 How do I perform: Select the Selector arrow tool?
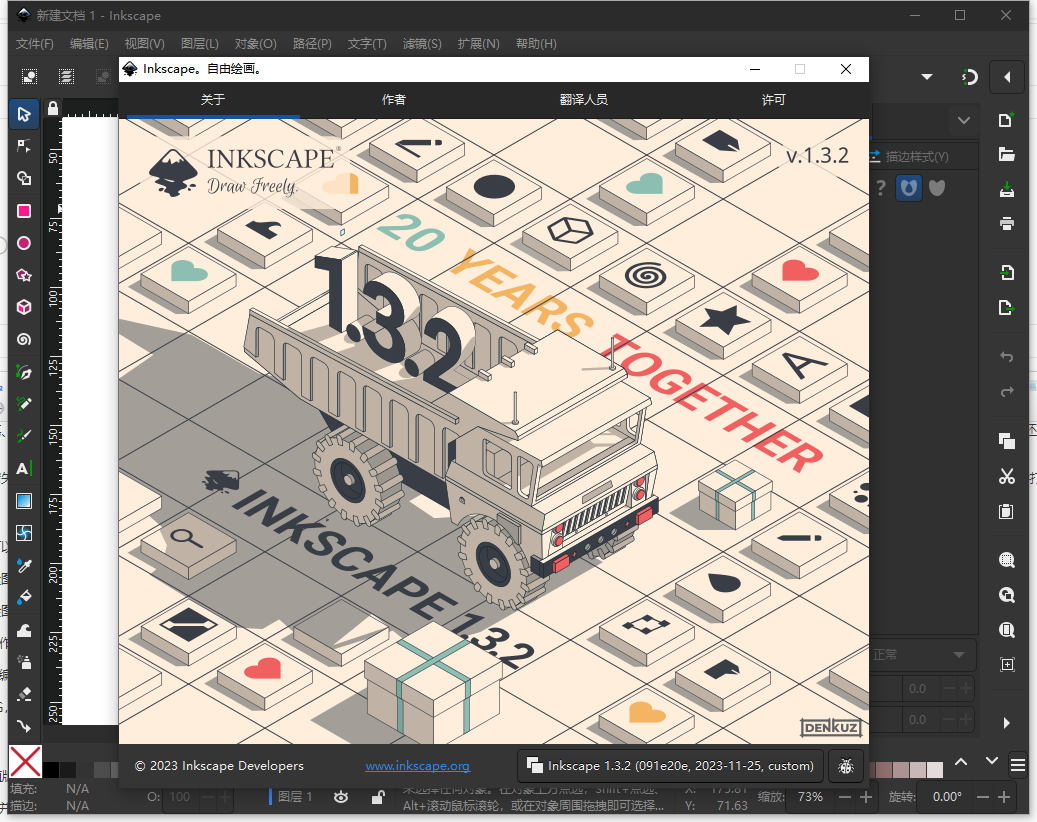tap(24, 114)
